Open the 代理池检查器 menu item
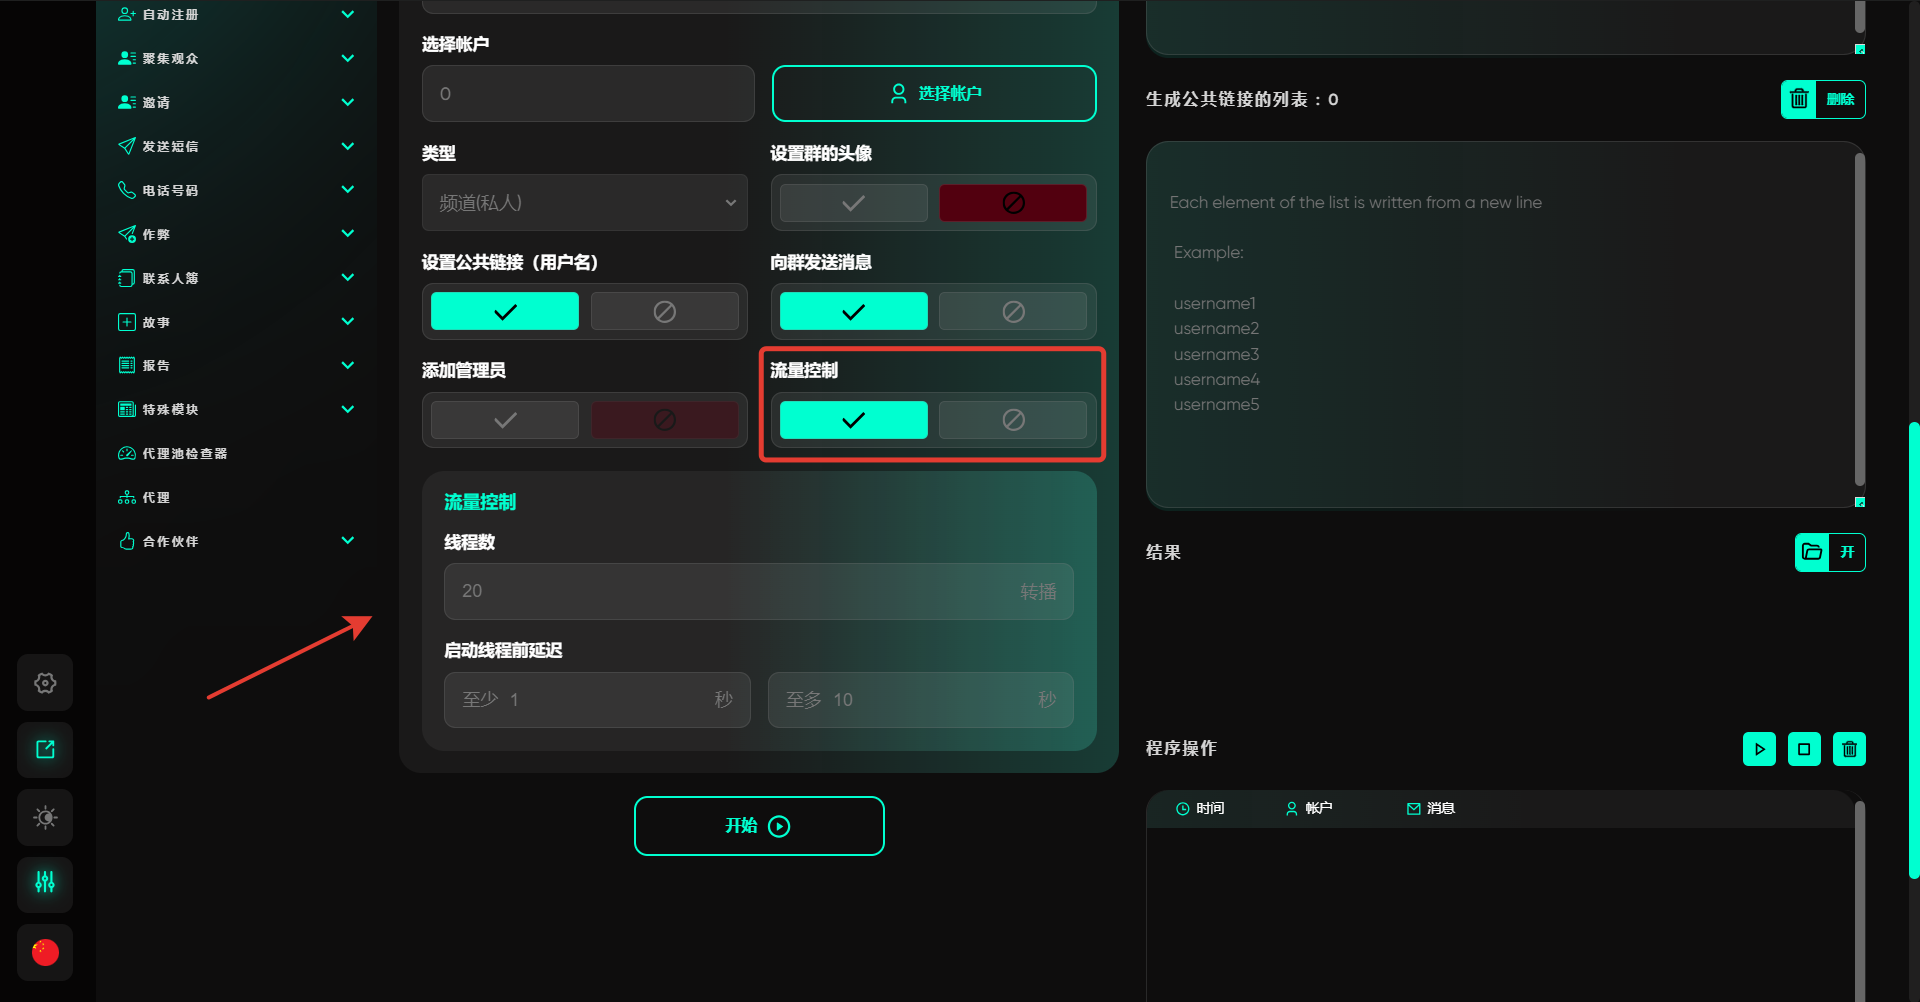1920x1002 pixels. (185, 453)
